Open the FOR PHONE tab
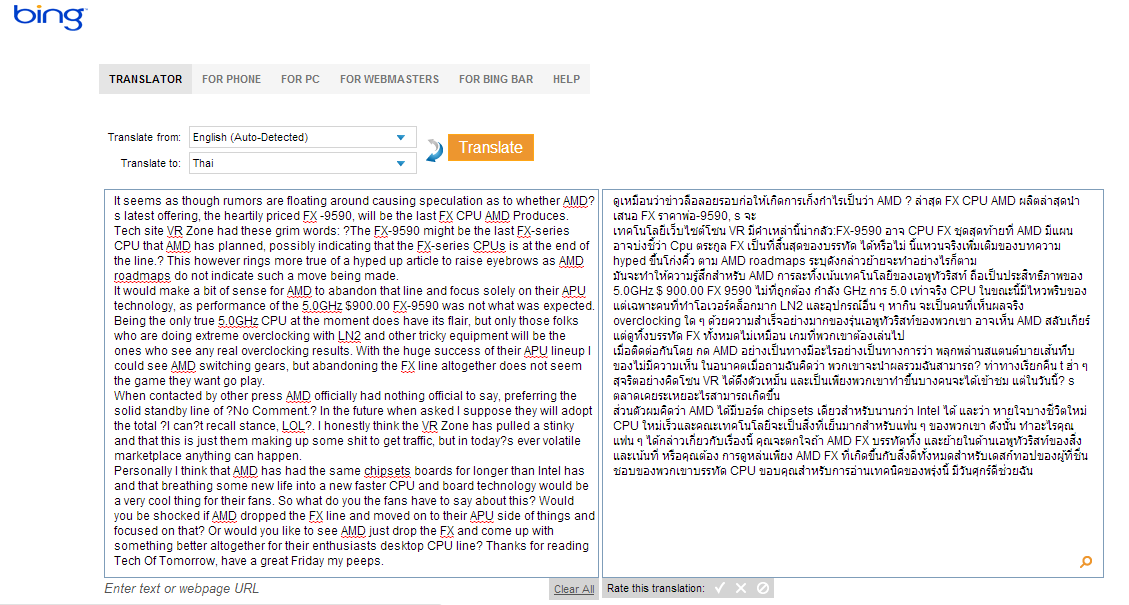Viewport: 1129px width, 605px height. point(231,79)
